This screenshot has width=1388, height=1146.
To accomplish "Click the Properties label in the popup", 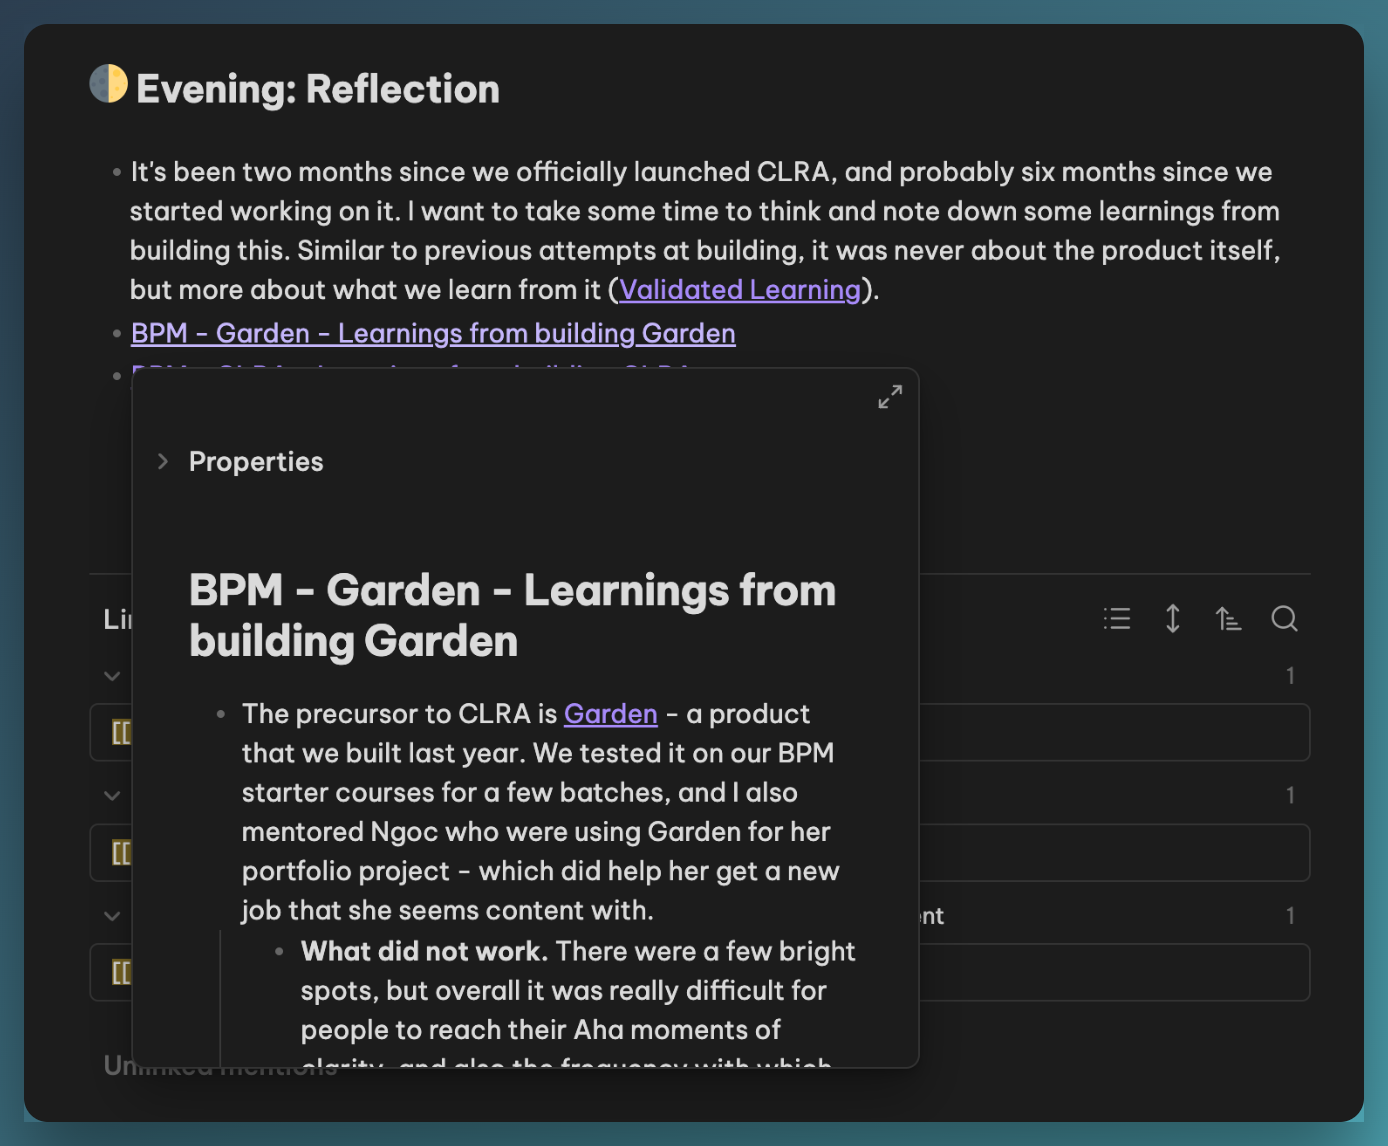I will click(x=256, y=461).
